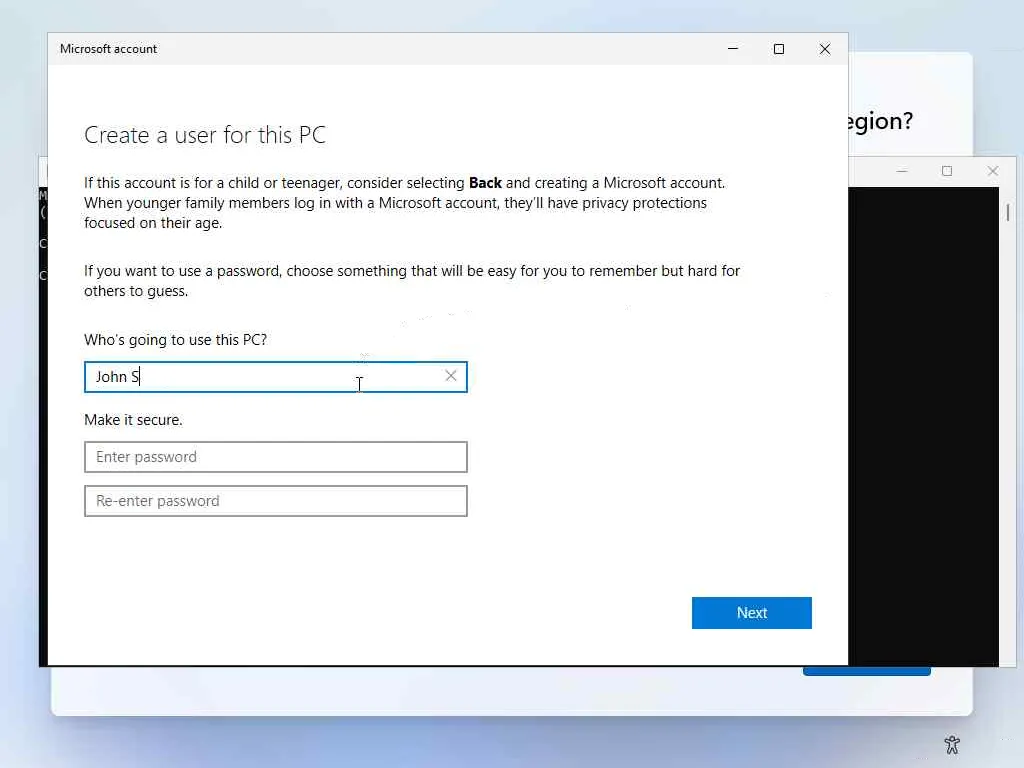This screenshot has height=768, width=1024.
Task: Click the Enter password field
Action: pos(276,457)
